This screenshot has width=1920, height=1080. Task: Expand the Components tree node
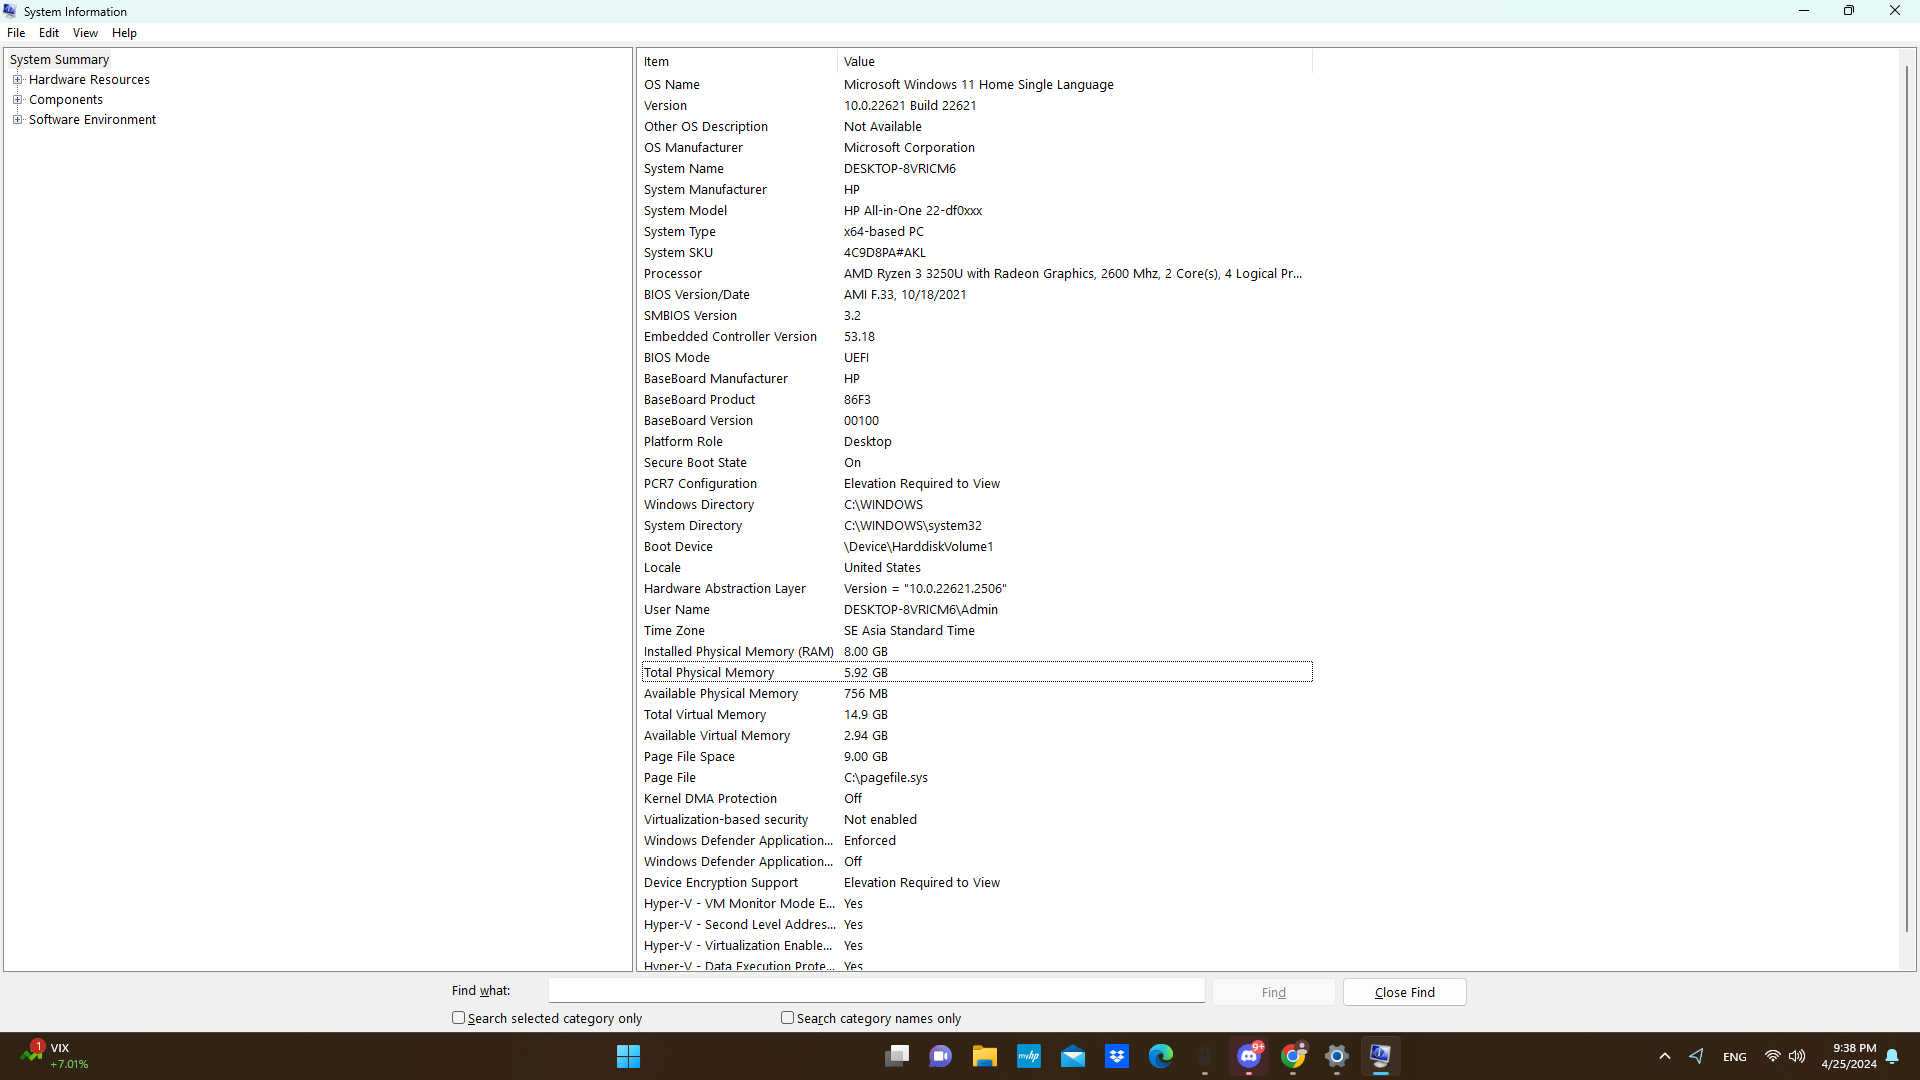pyautogui.click(x=17, y=100)
